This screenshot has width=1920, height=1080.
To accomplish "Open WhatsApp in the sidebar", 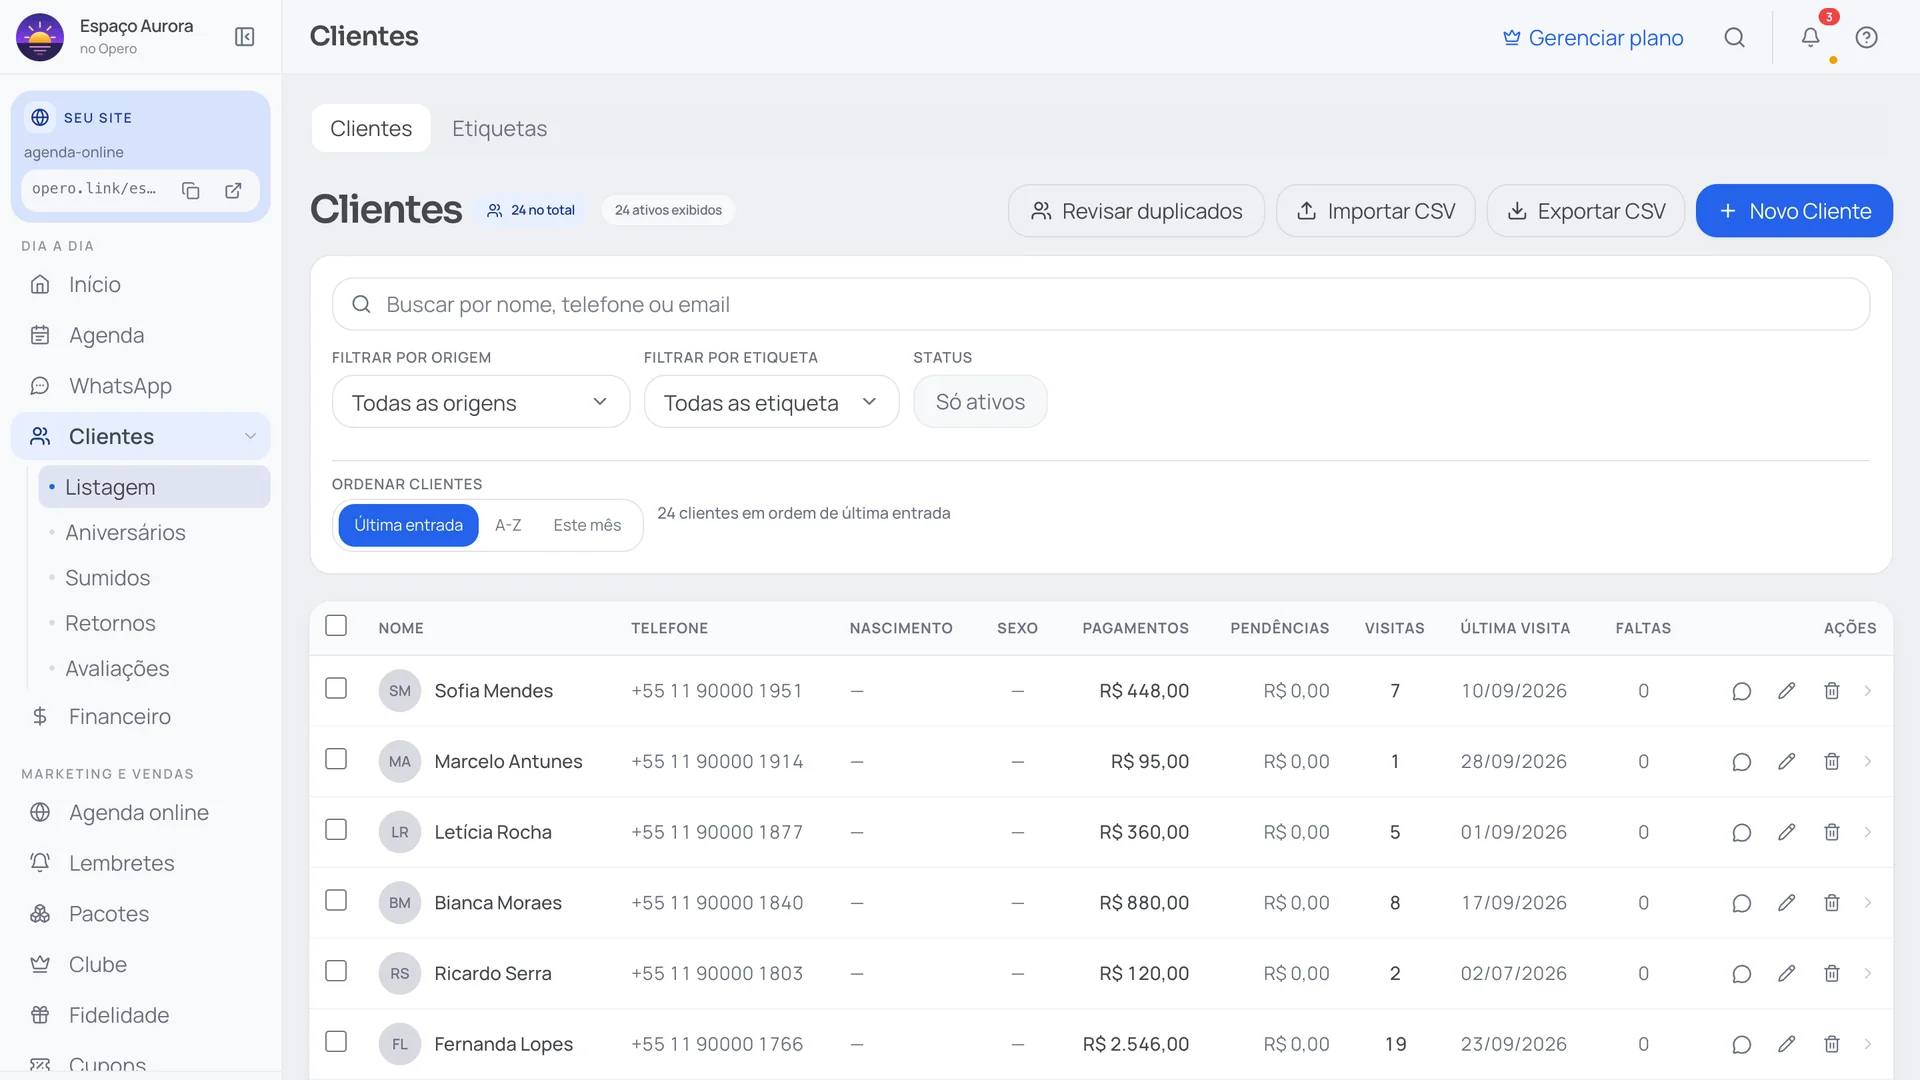I will (x=141, y=386).
